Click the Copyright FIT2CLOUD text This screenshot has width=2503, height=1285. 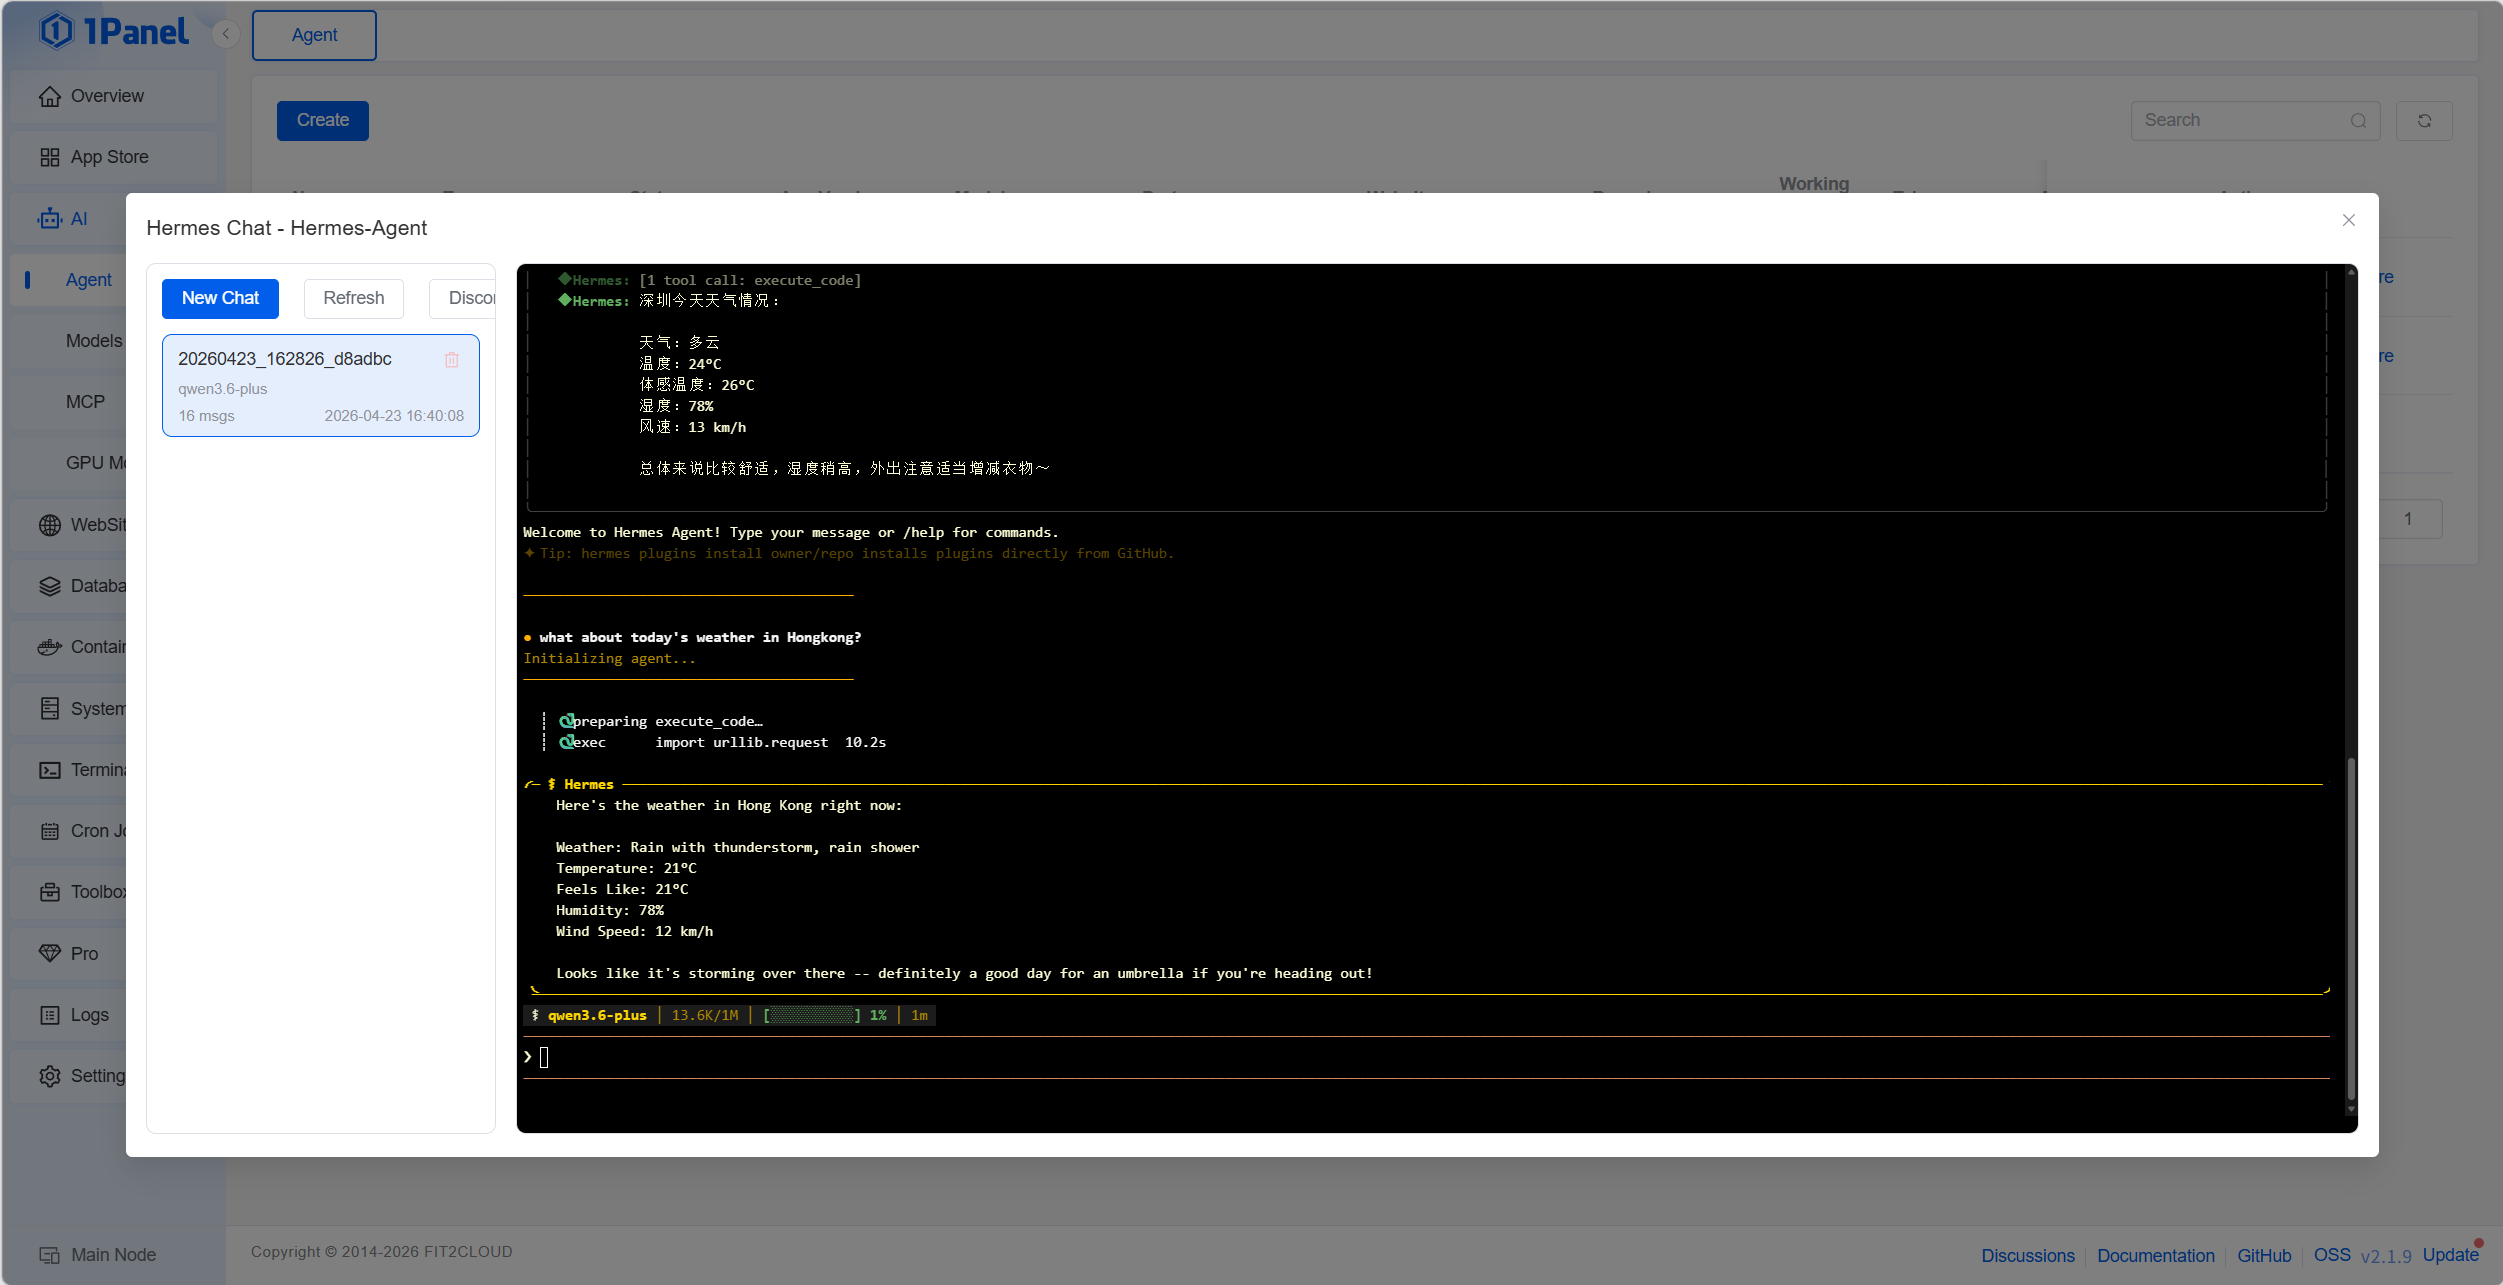point(381,1252)
